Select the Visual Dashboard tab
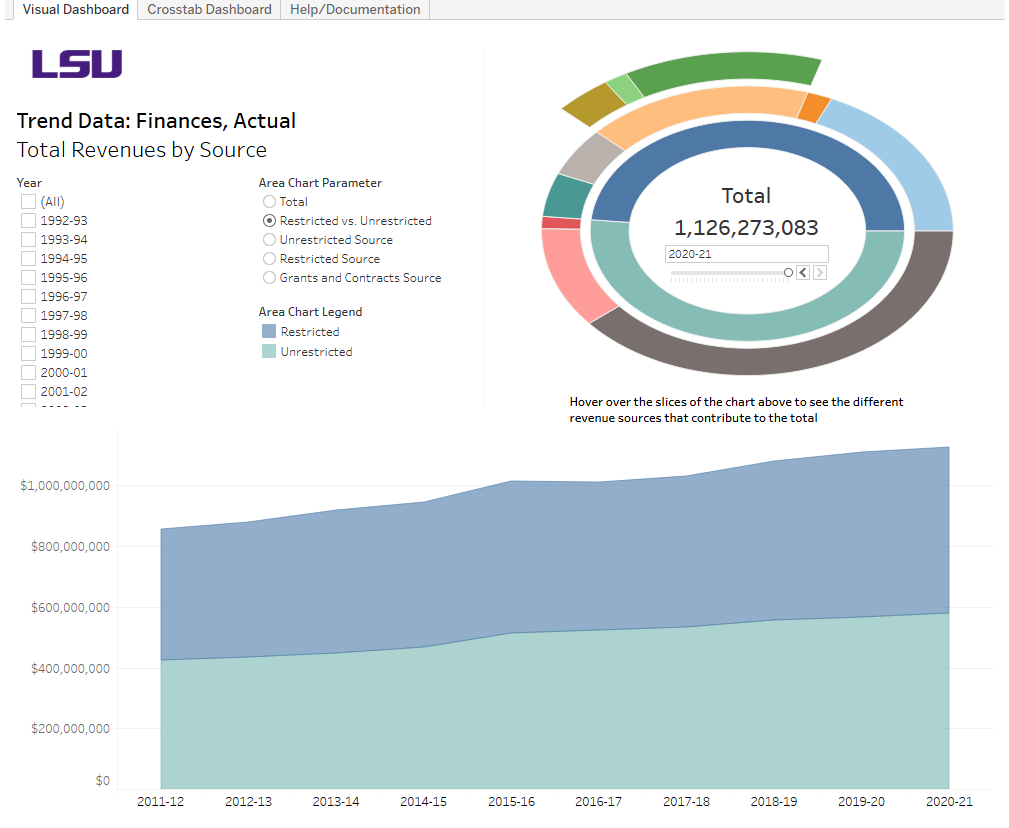This screenshot has width=1009, height=828. point(74,9)
